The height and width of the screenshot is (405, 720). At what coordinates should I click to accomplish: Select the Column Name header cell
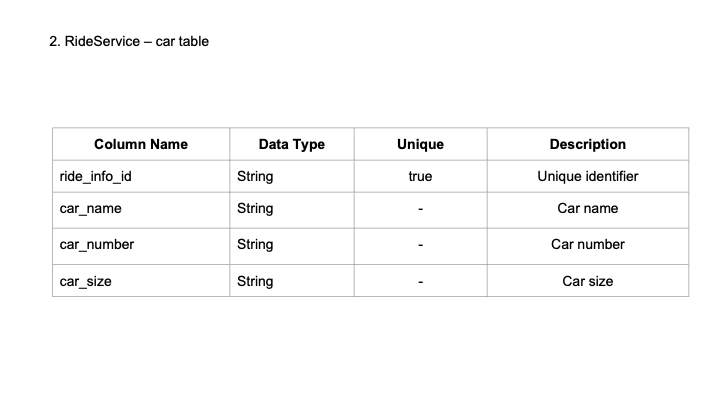(x=141, y=144)
